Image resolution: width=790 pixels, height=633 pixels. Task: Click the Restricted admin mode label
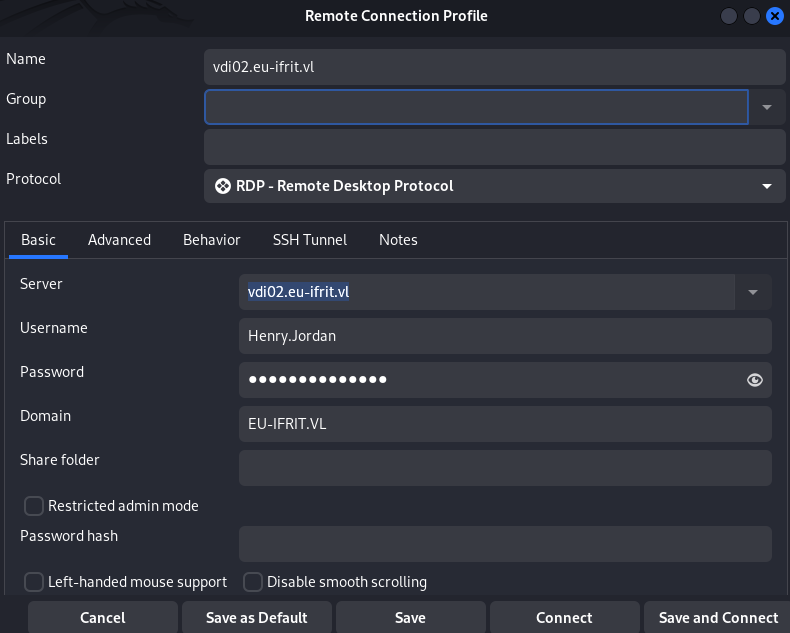123,505
